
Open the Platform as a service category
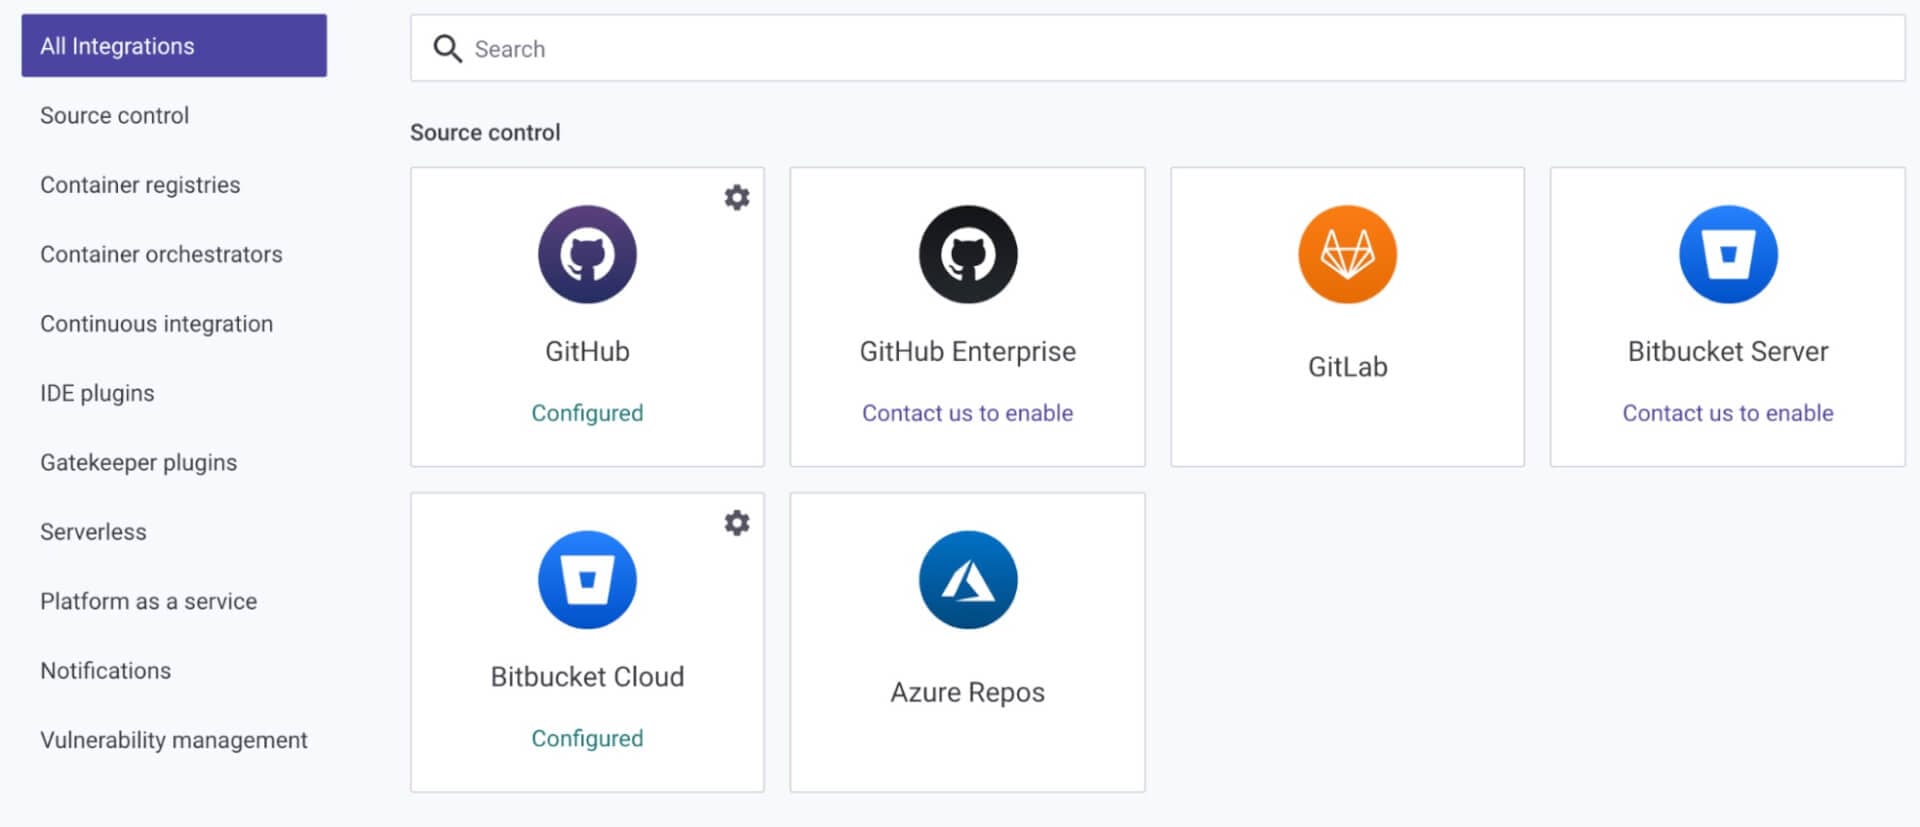tap(148, 601)
